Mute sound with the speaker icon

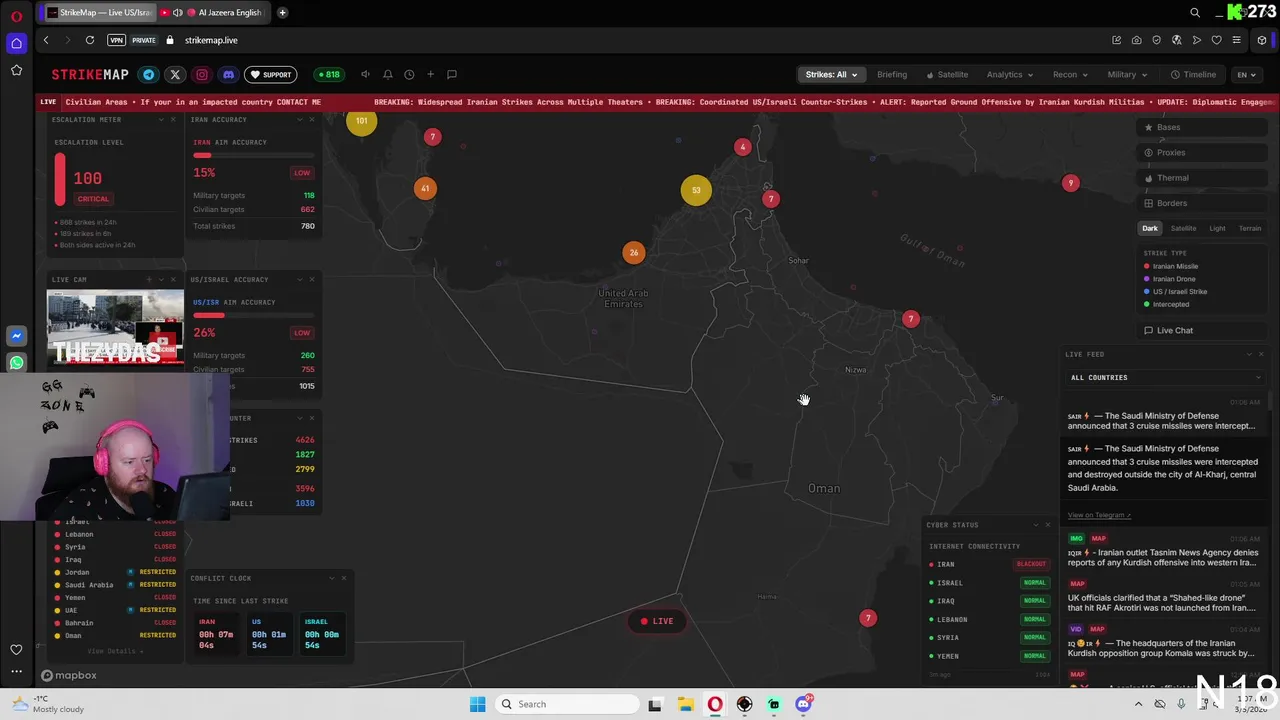point(365,74)
